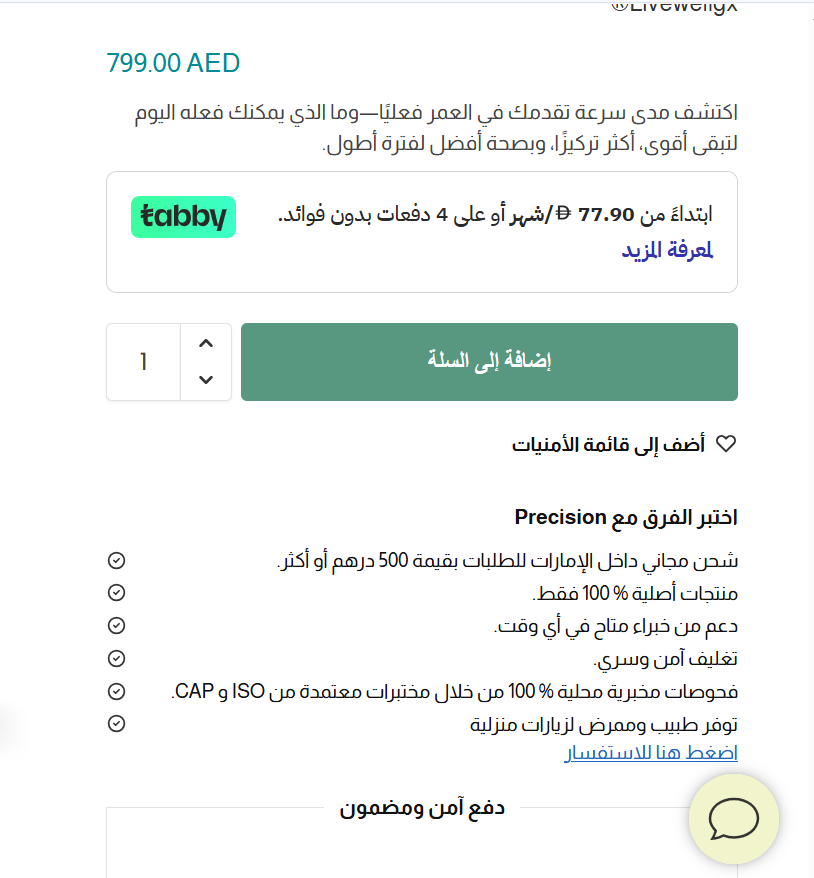
Task: Click the tabby logo badge
Action: 183,217
